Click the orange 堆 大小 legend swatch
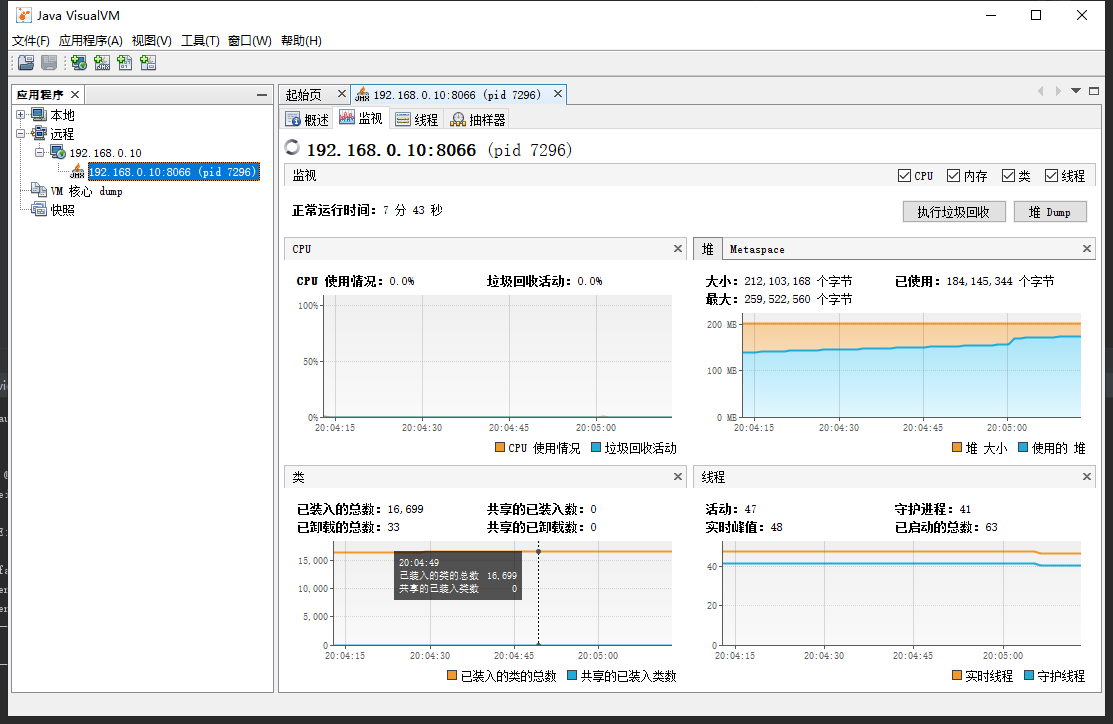 957,447
